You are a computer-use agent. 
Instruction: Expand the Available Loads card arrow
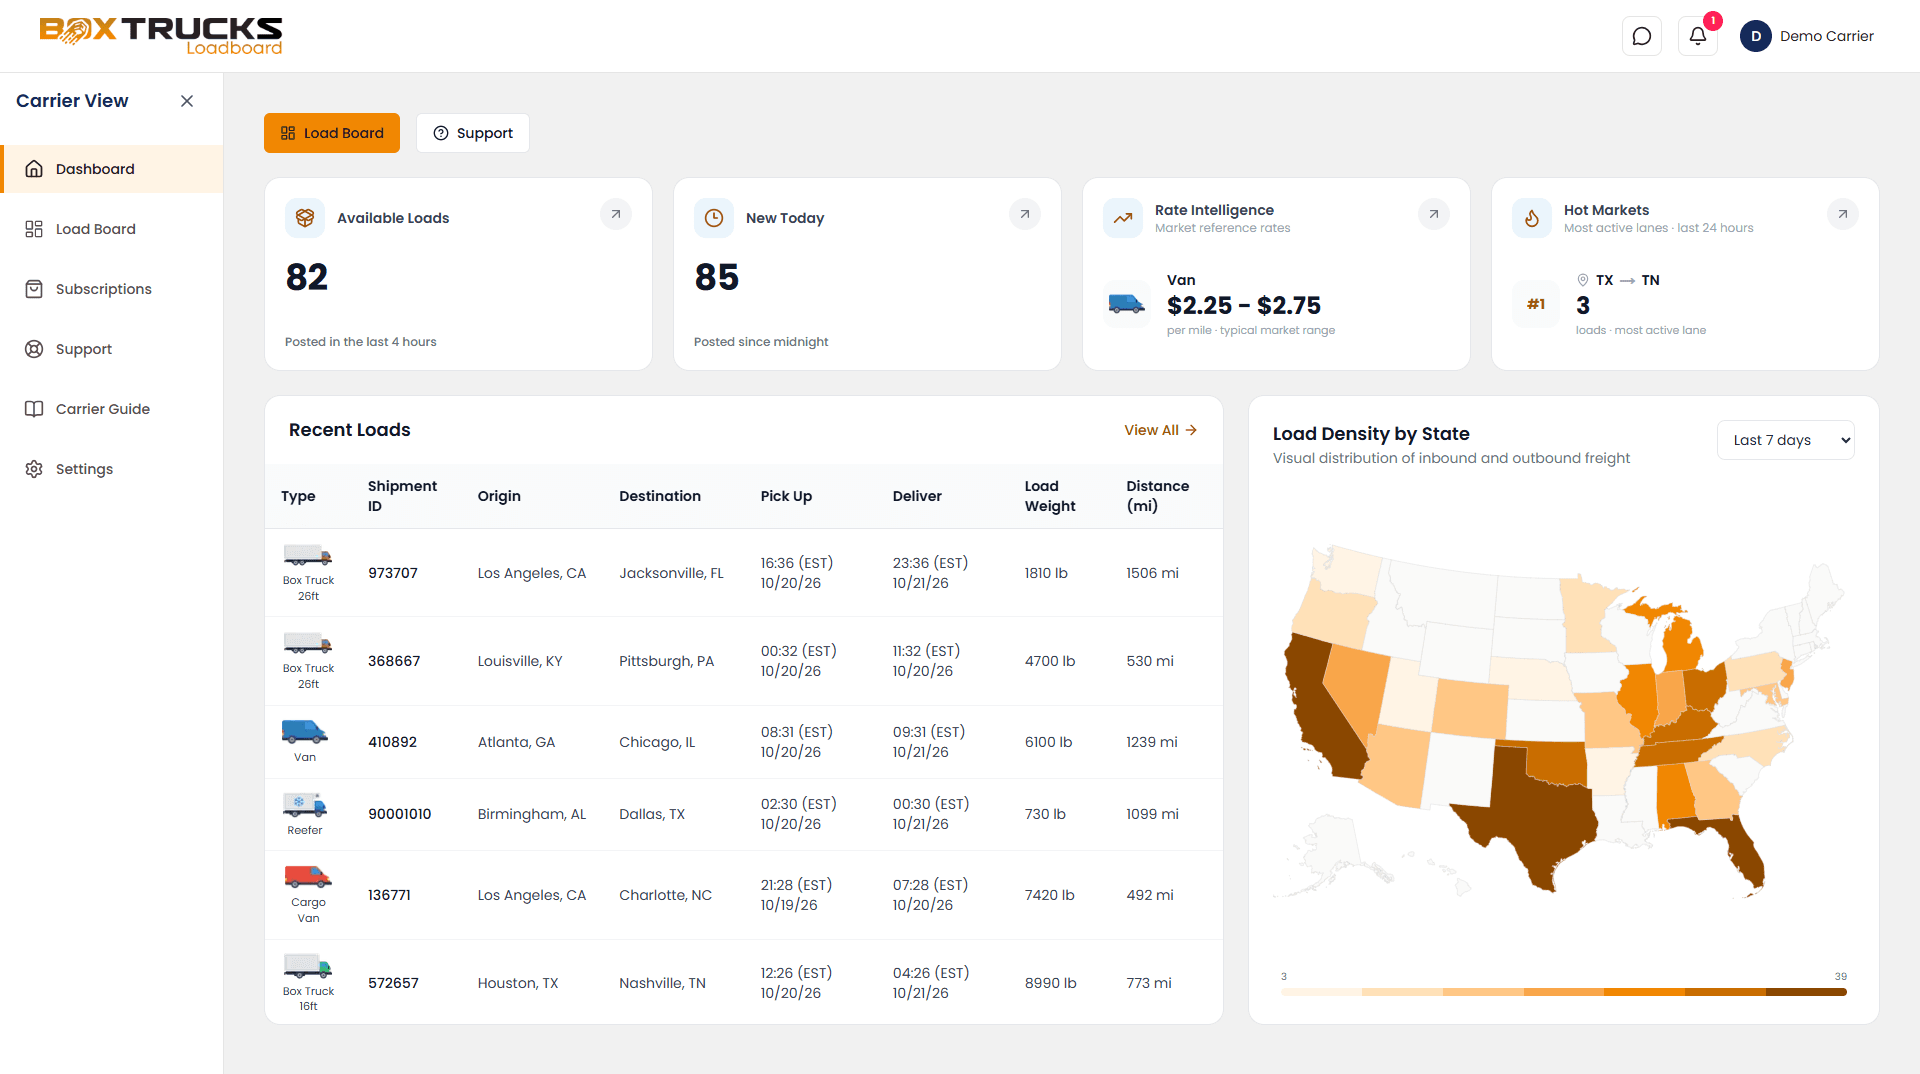click(616, 214)
